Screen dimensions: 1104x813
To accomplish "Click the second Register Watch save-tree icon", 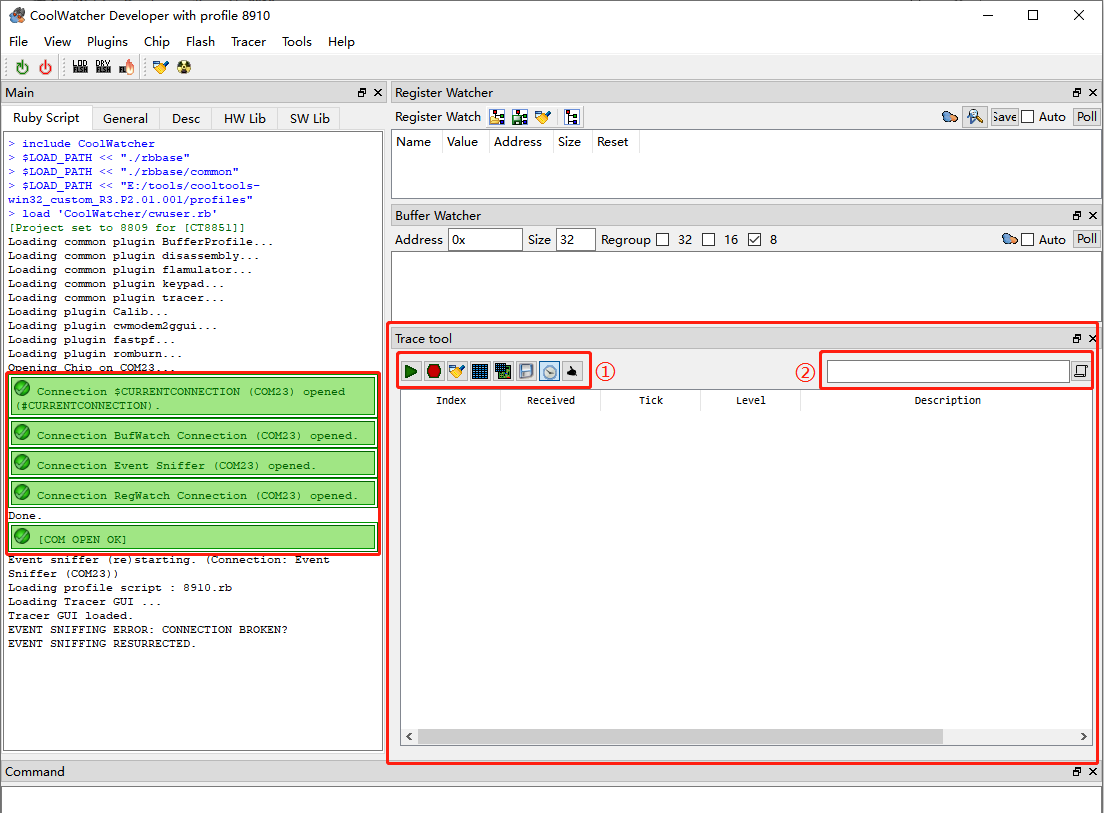I will pos(520,117).
